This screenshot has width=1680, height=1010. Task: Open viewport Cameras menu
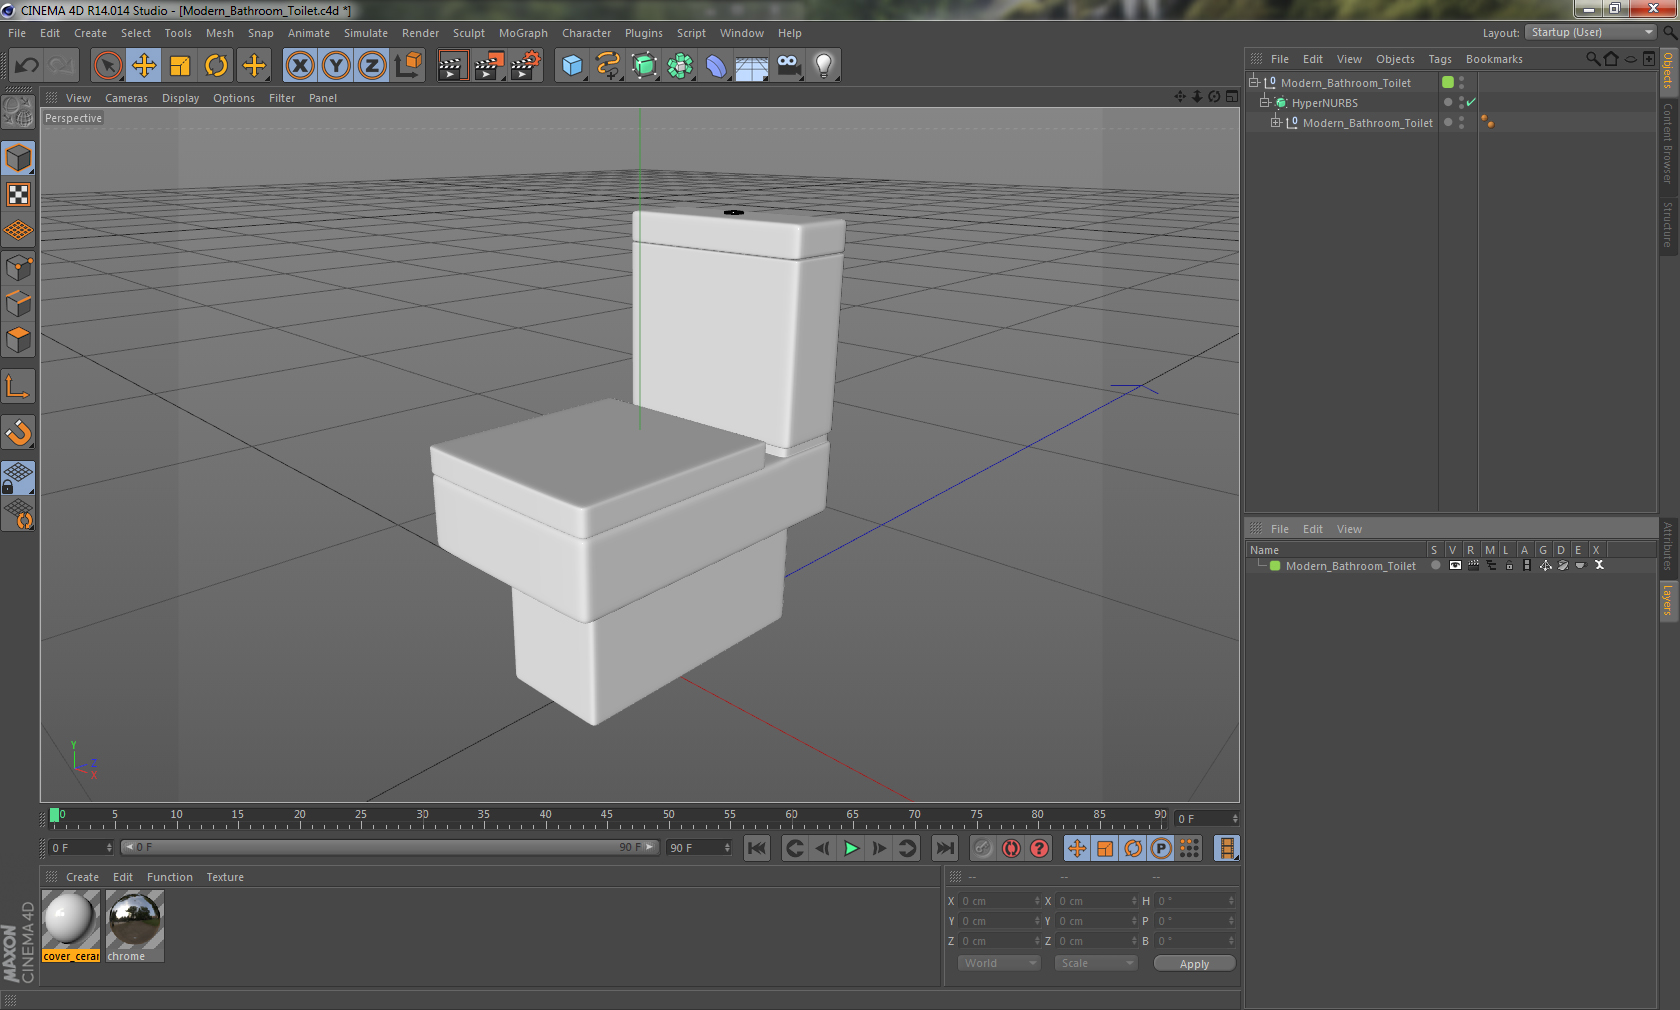tap(126, 98)
